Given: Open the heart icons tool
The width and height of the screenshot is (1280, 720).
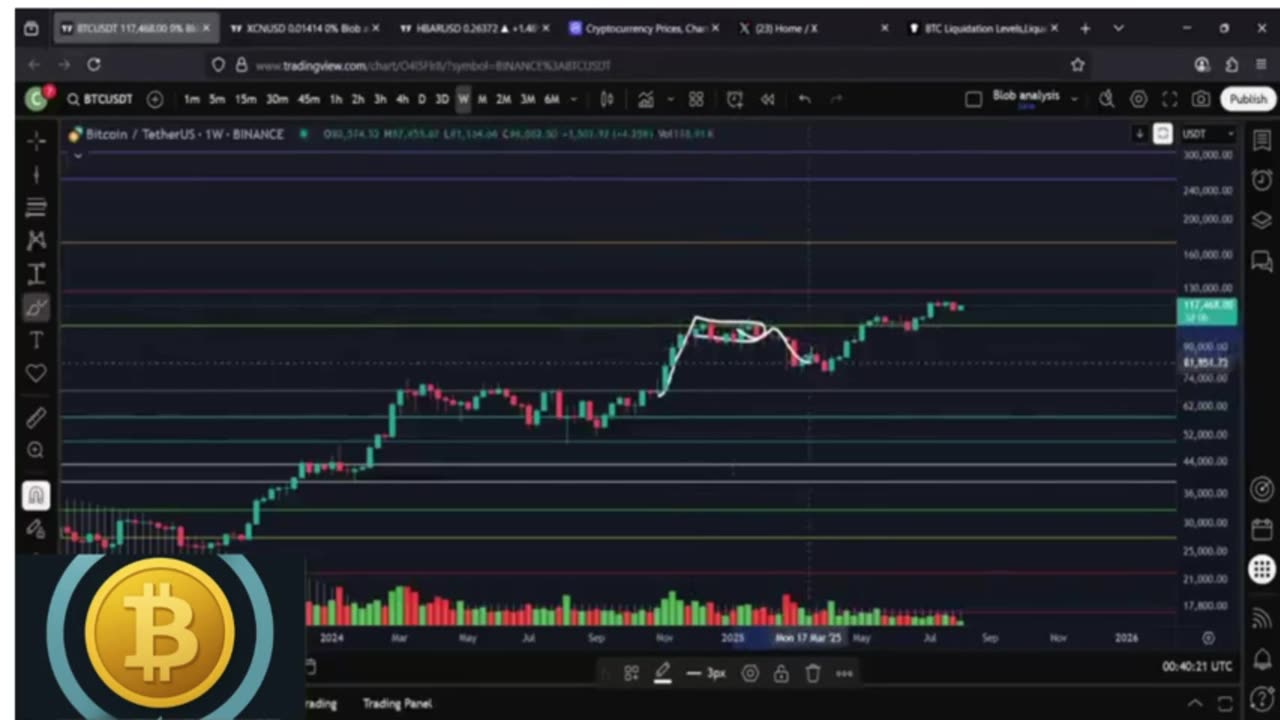Looking at the screenshot, I should click(x=36, y=373).
